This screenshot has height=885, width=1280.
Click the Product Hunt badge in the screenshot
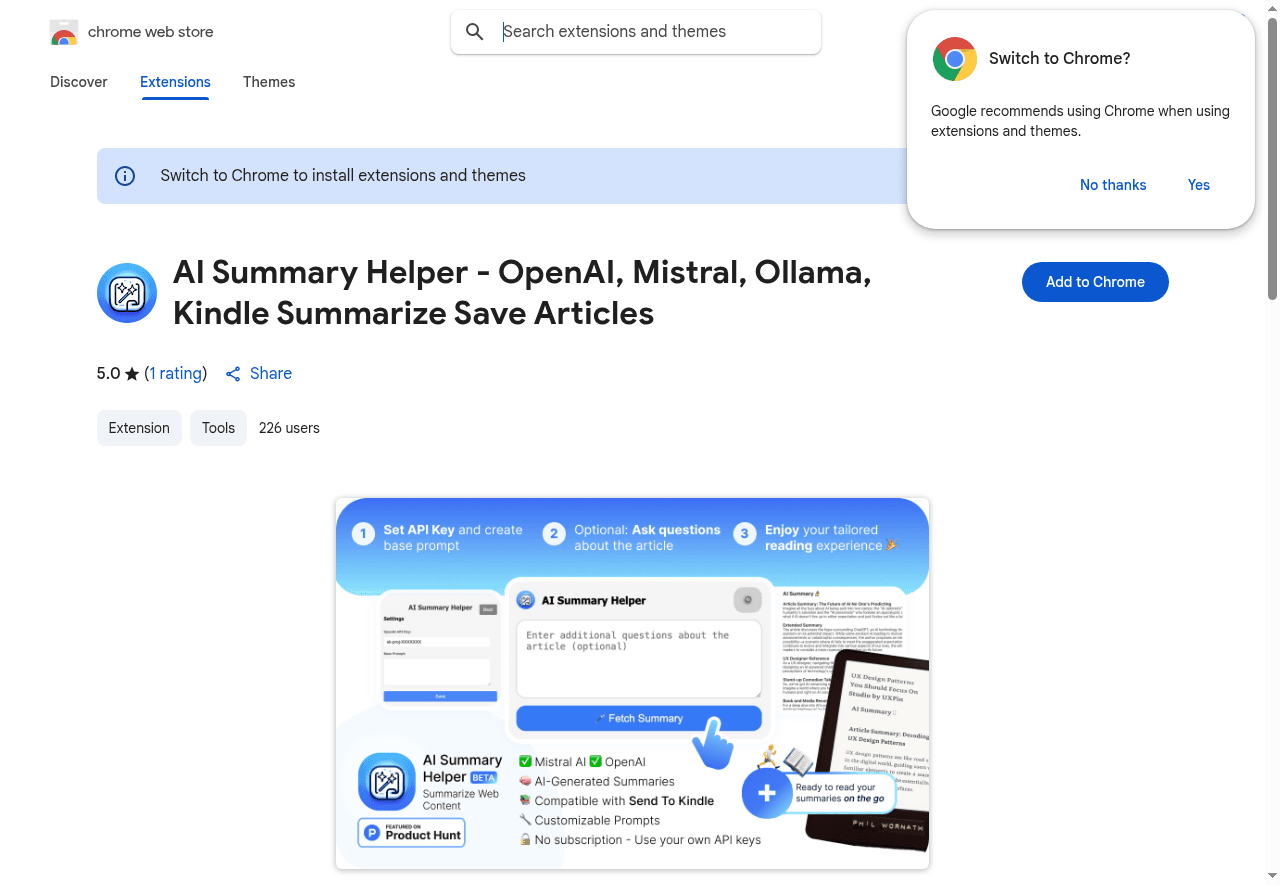point(411,832)
